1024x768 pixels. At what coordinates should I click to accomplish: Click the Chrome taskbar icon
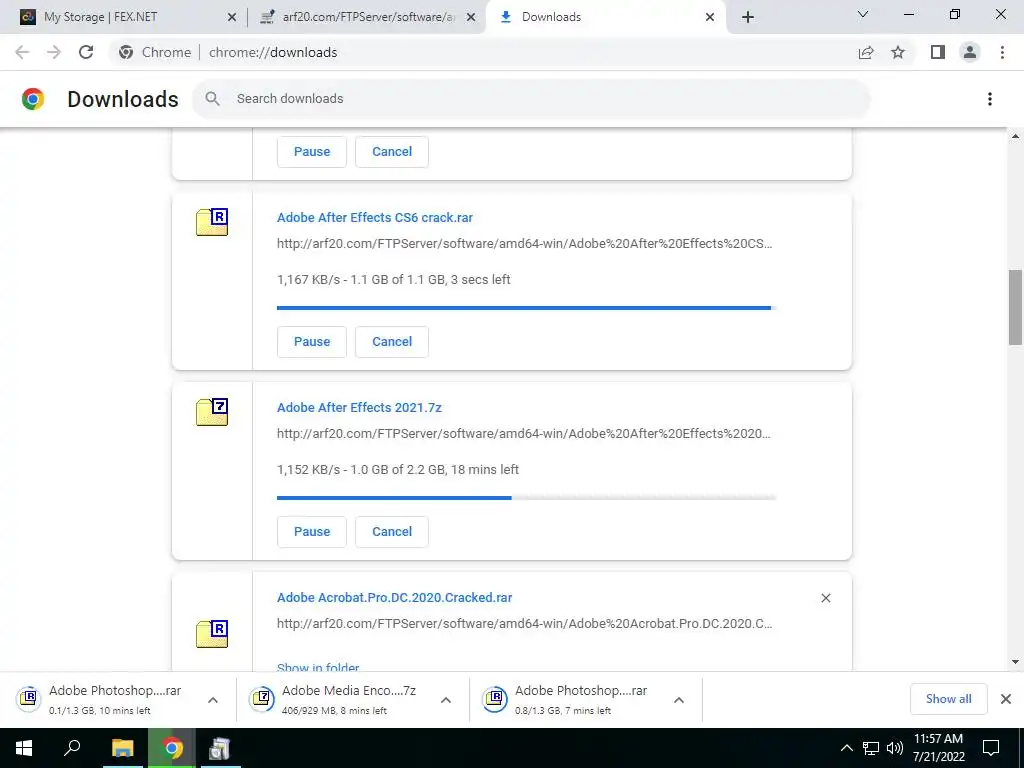click(172, 748)
